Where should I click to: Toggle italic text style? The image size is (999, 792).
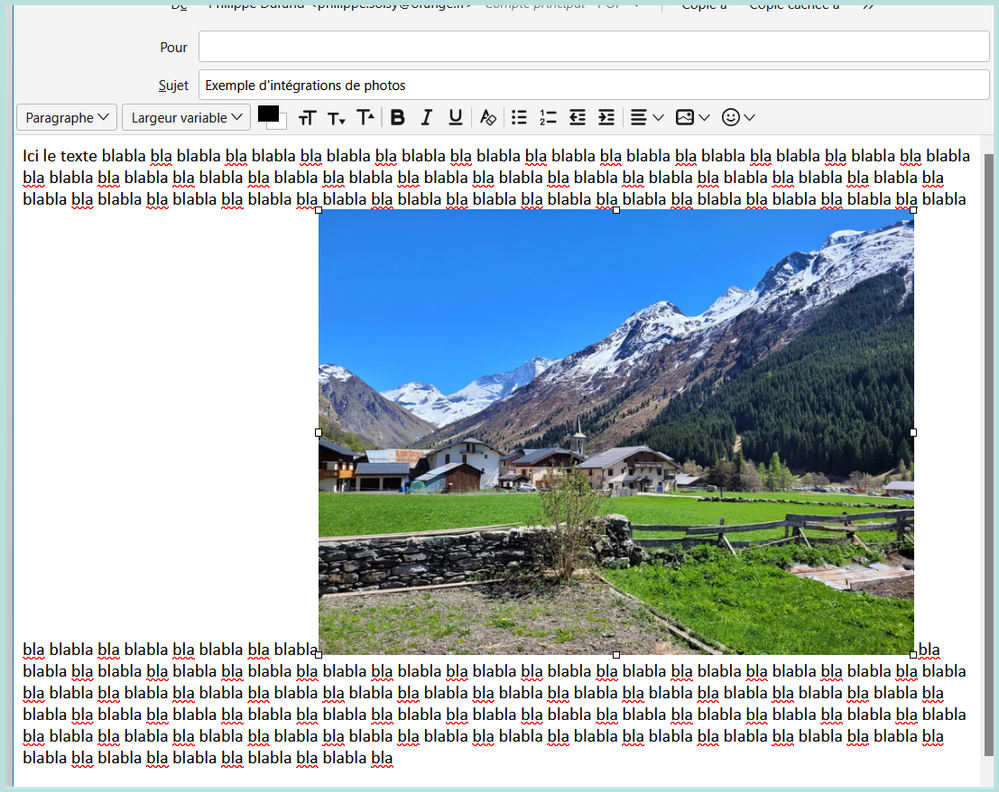[427, 118]
